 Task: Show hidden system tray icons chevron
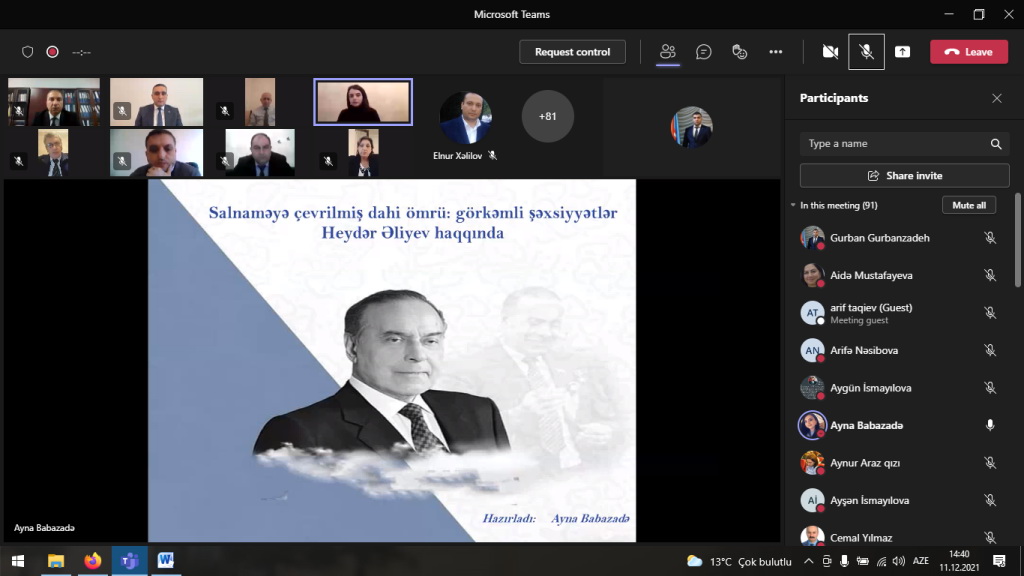[x=809, y=561]
